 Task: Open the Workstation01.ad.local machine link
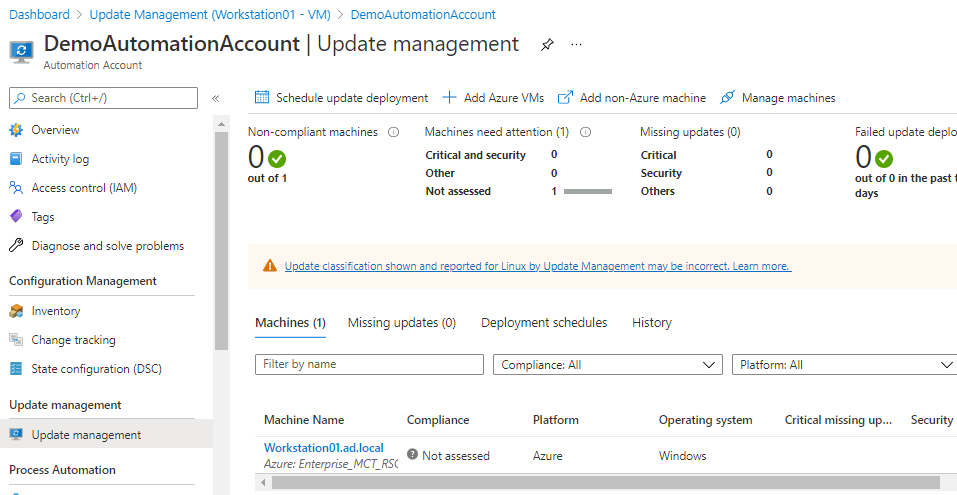click(x=323, y=447)
